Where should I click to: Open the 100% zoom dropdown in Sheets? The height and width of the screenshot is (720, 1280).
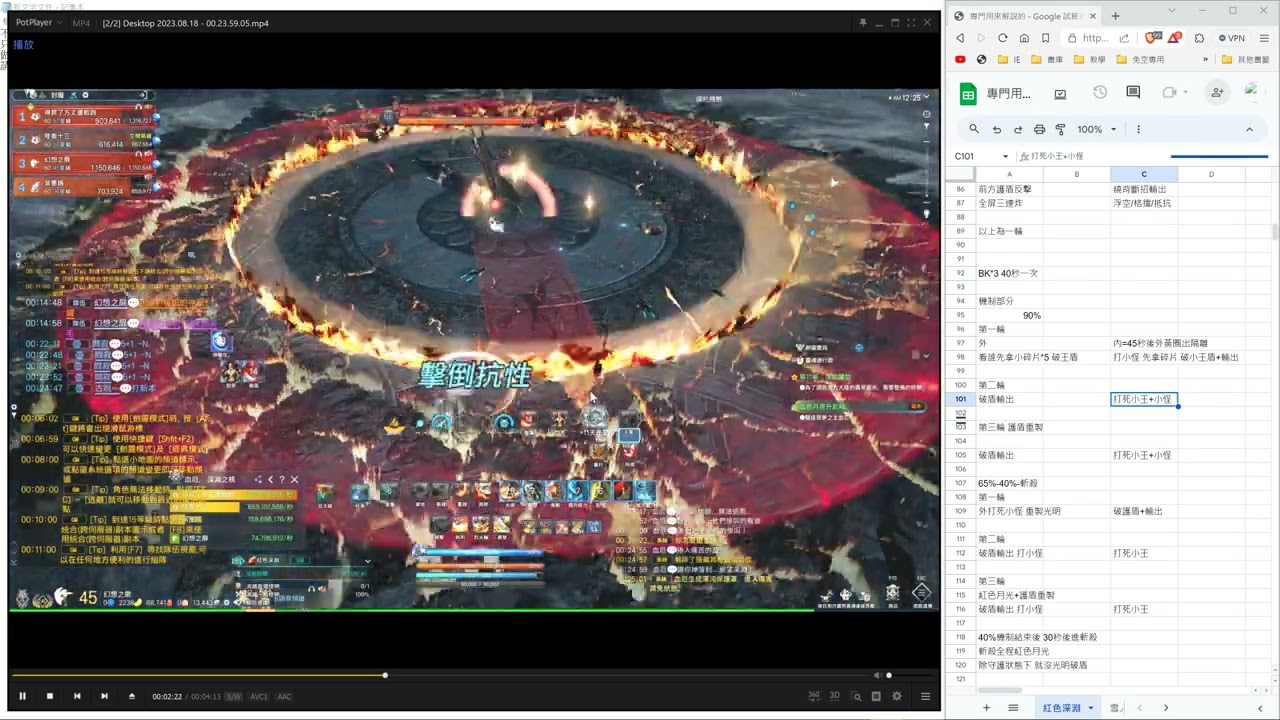[1096, 130]
